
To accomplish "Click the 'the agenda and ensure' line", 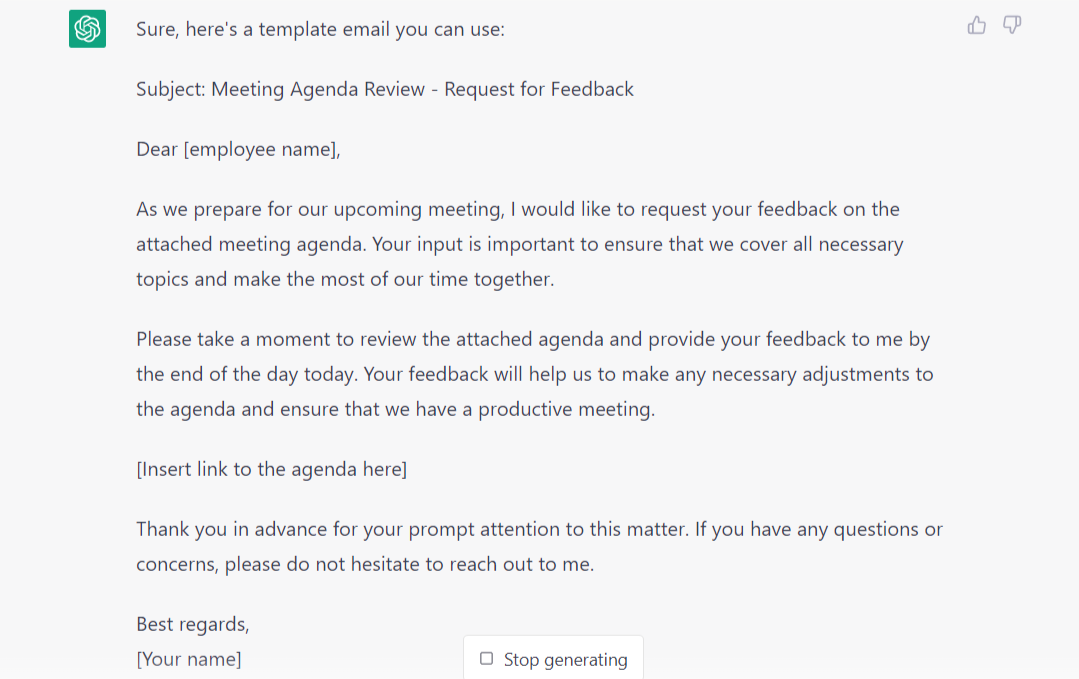I will tap(395, 409).
